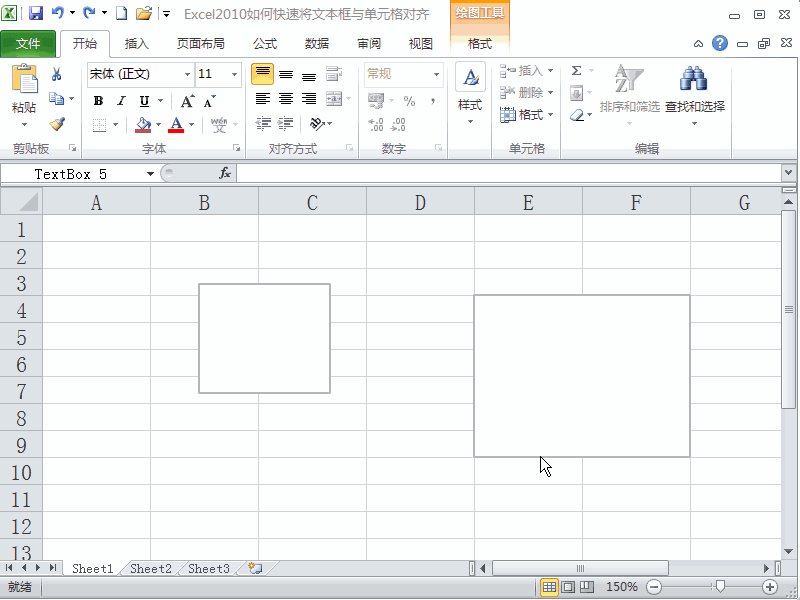Toggle top align text option
The height and width of the screenshot is (600, 800).
click(262, 73)
